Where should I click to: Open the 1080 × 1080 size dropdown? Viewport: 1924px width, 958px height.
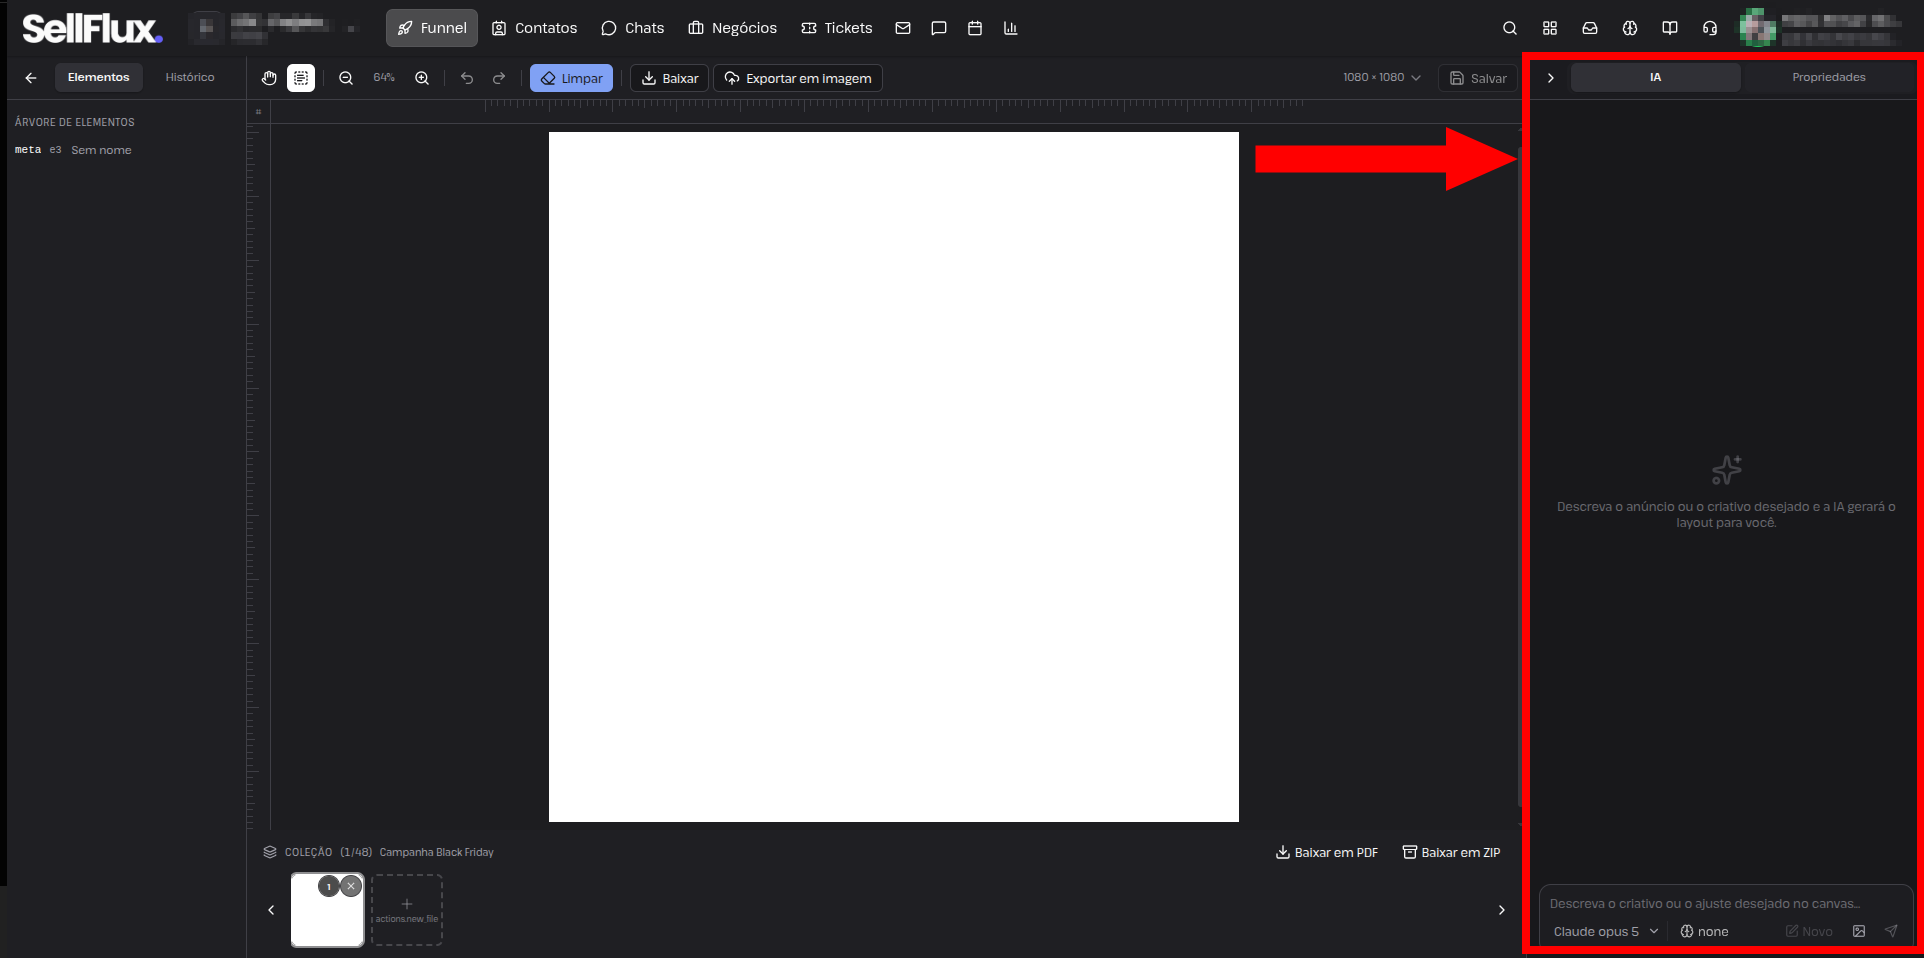tap(1382, 77)
